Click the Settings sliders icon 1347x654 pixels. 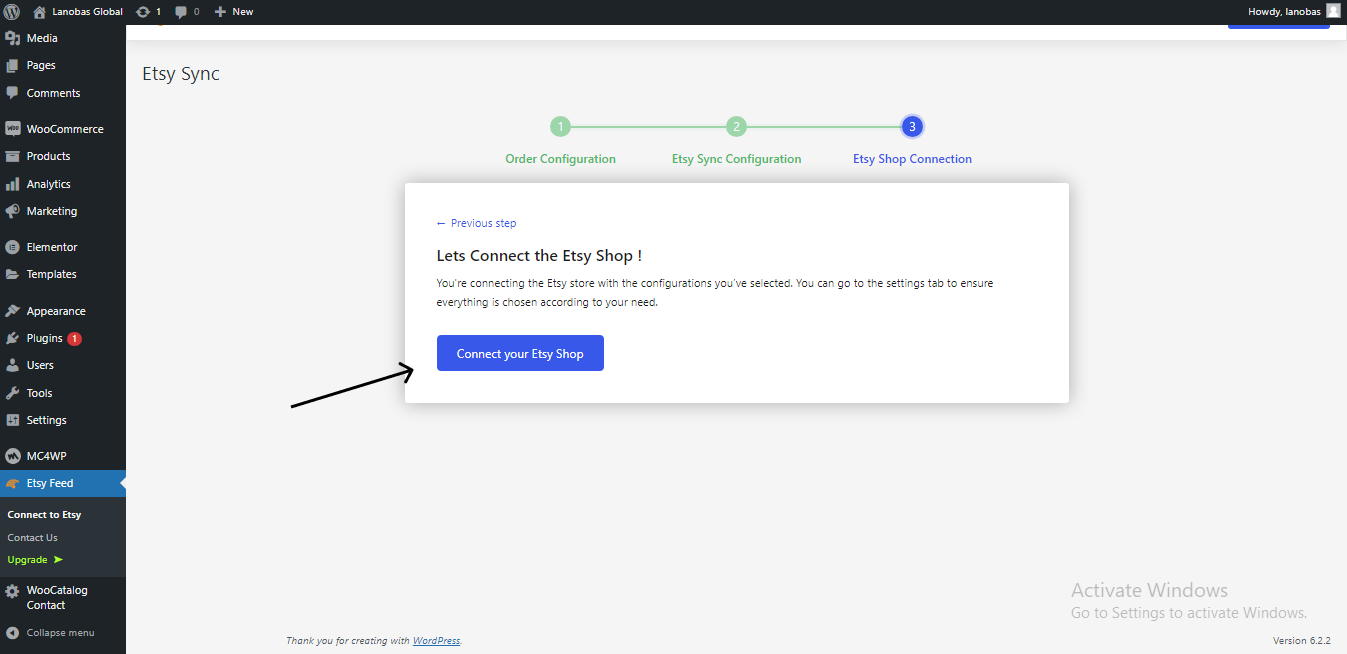[13, 420]
